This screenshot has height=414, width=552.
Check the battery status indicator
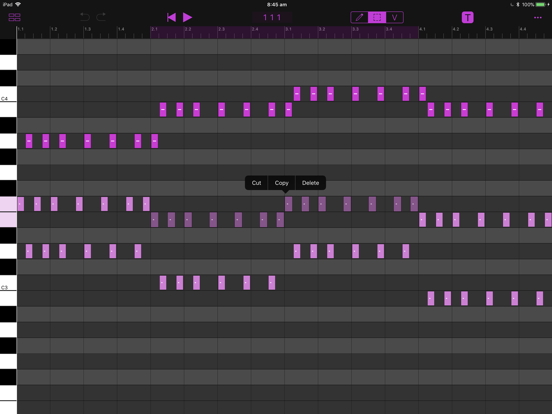click(x=541, y=5)
